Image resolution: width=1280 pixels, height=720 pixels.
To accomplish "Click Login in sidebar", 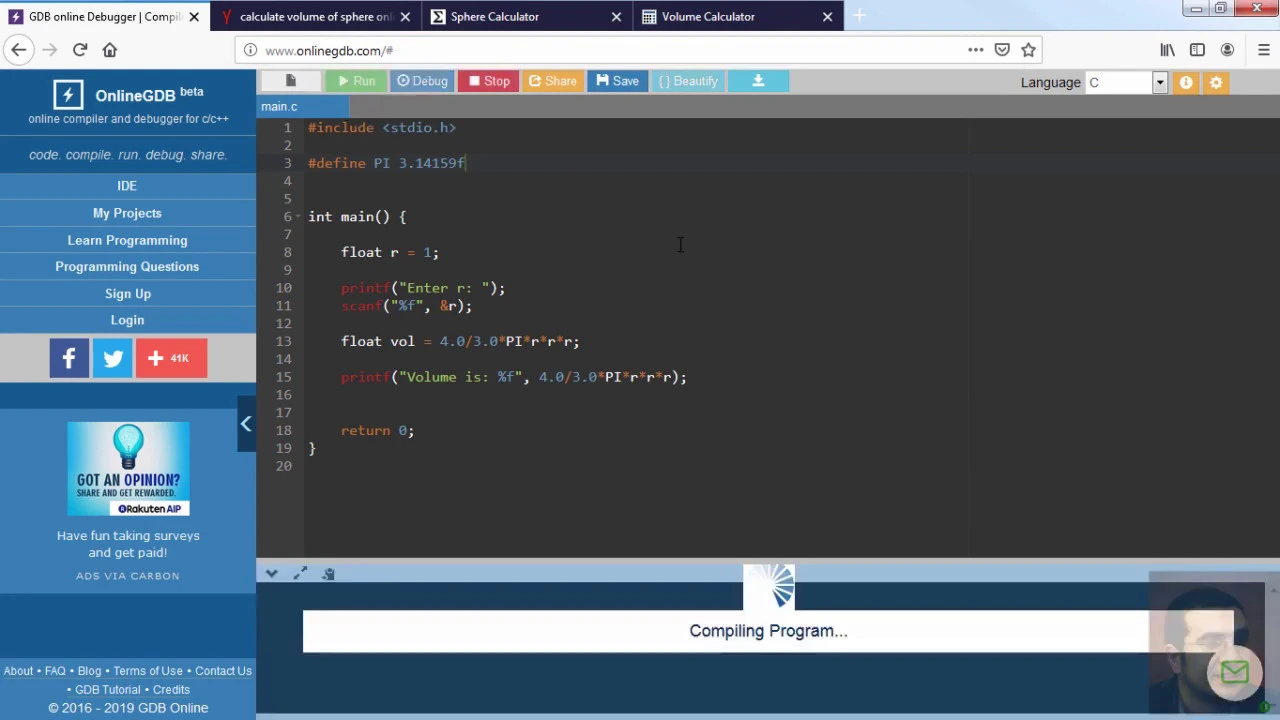I will (127, 320).
